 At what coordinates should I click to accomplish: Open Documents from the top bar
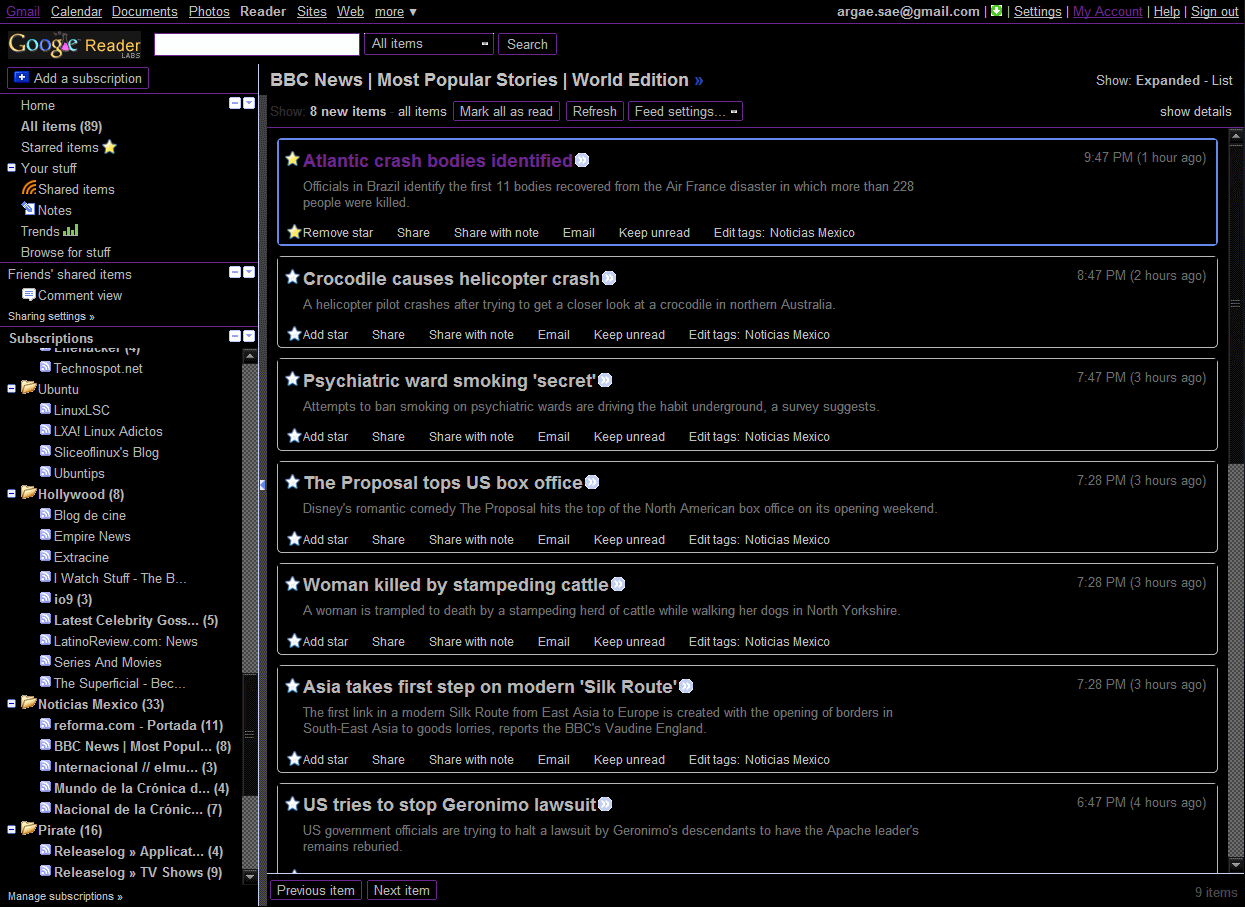(145, 11)
